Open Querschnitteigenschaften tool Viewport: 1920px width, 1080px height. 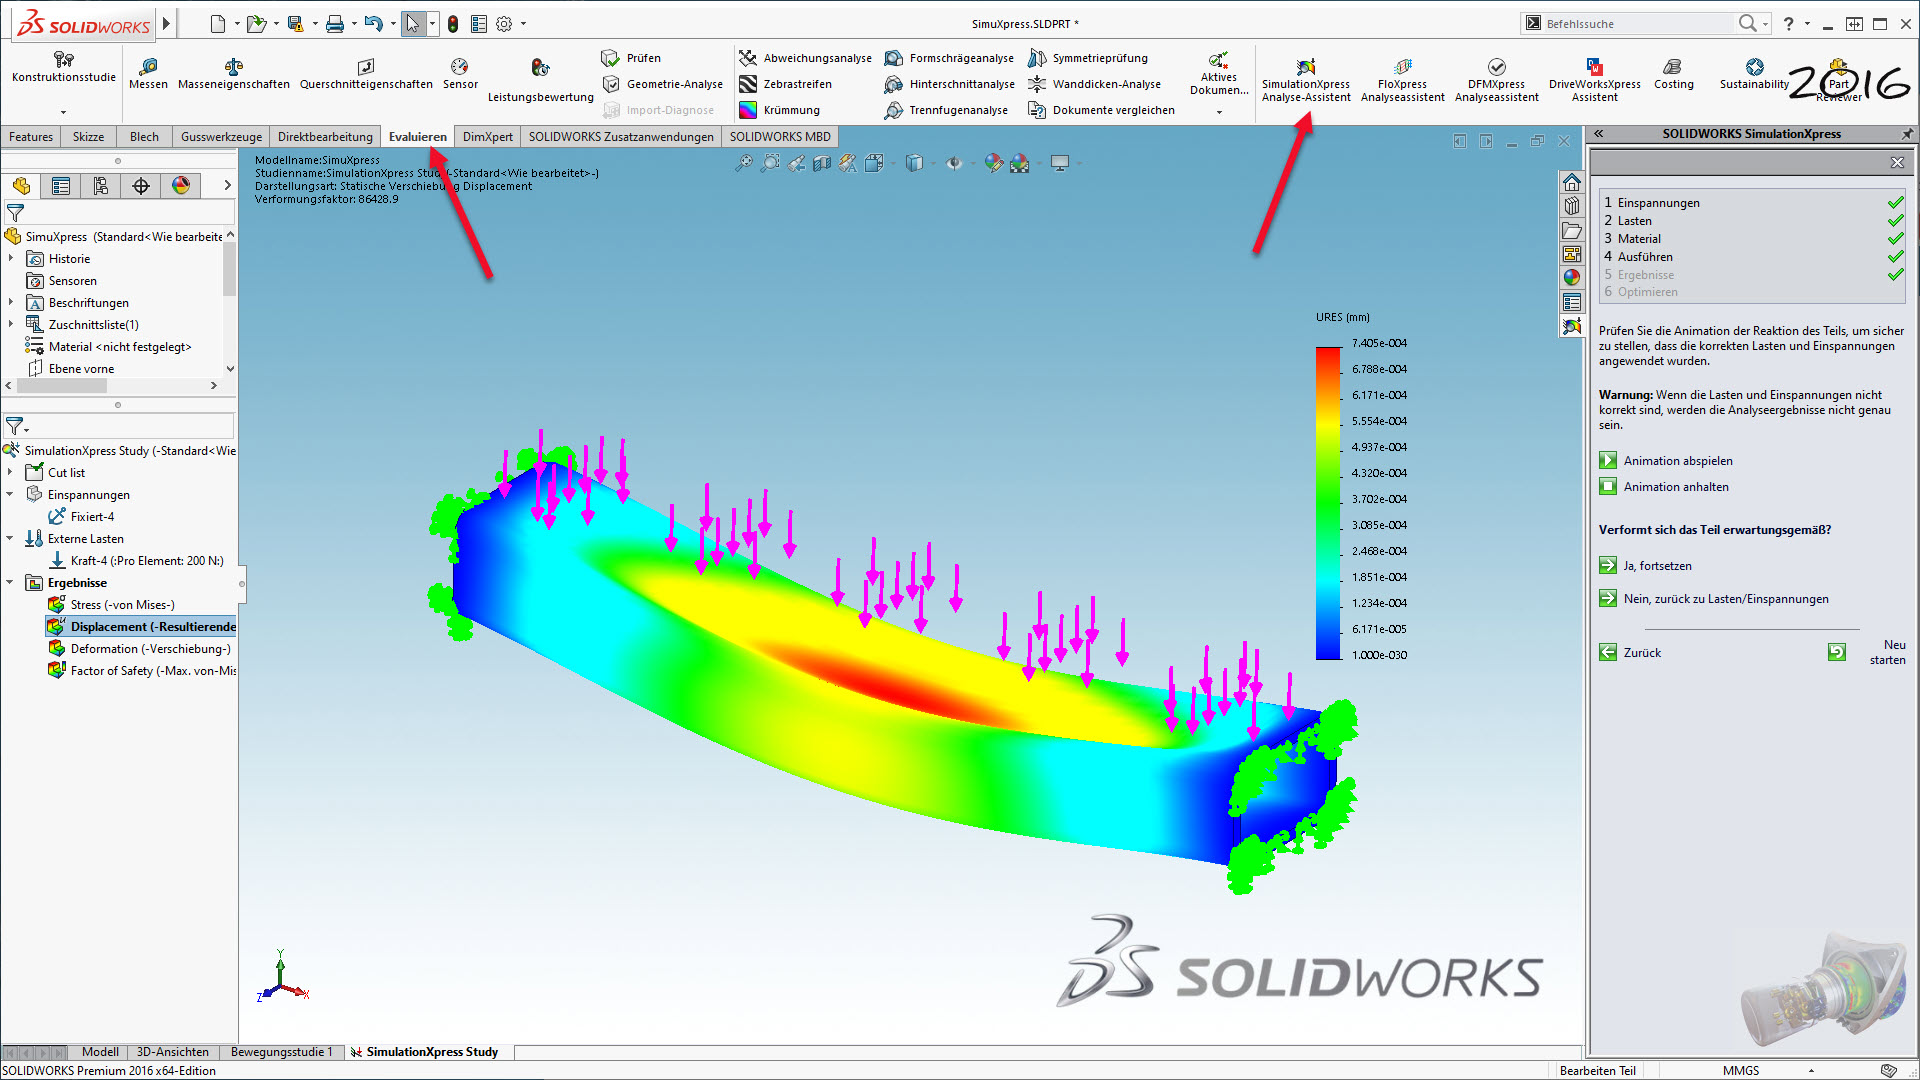366,74
